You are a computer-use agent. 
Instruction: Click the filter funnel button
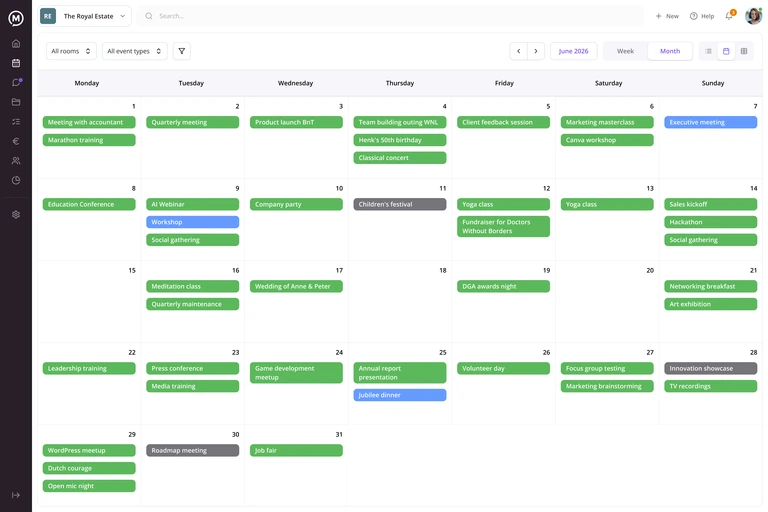tap(182, 51)
